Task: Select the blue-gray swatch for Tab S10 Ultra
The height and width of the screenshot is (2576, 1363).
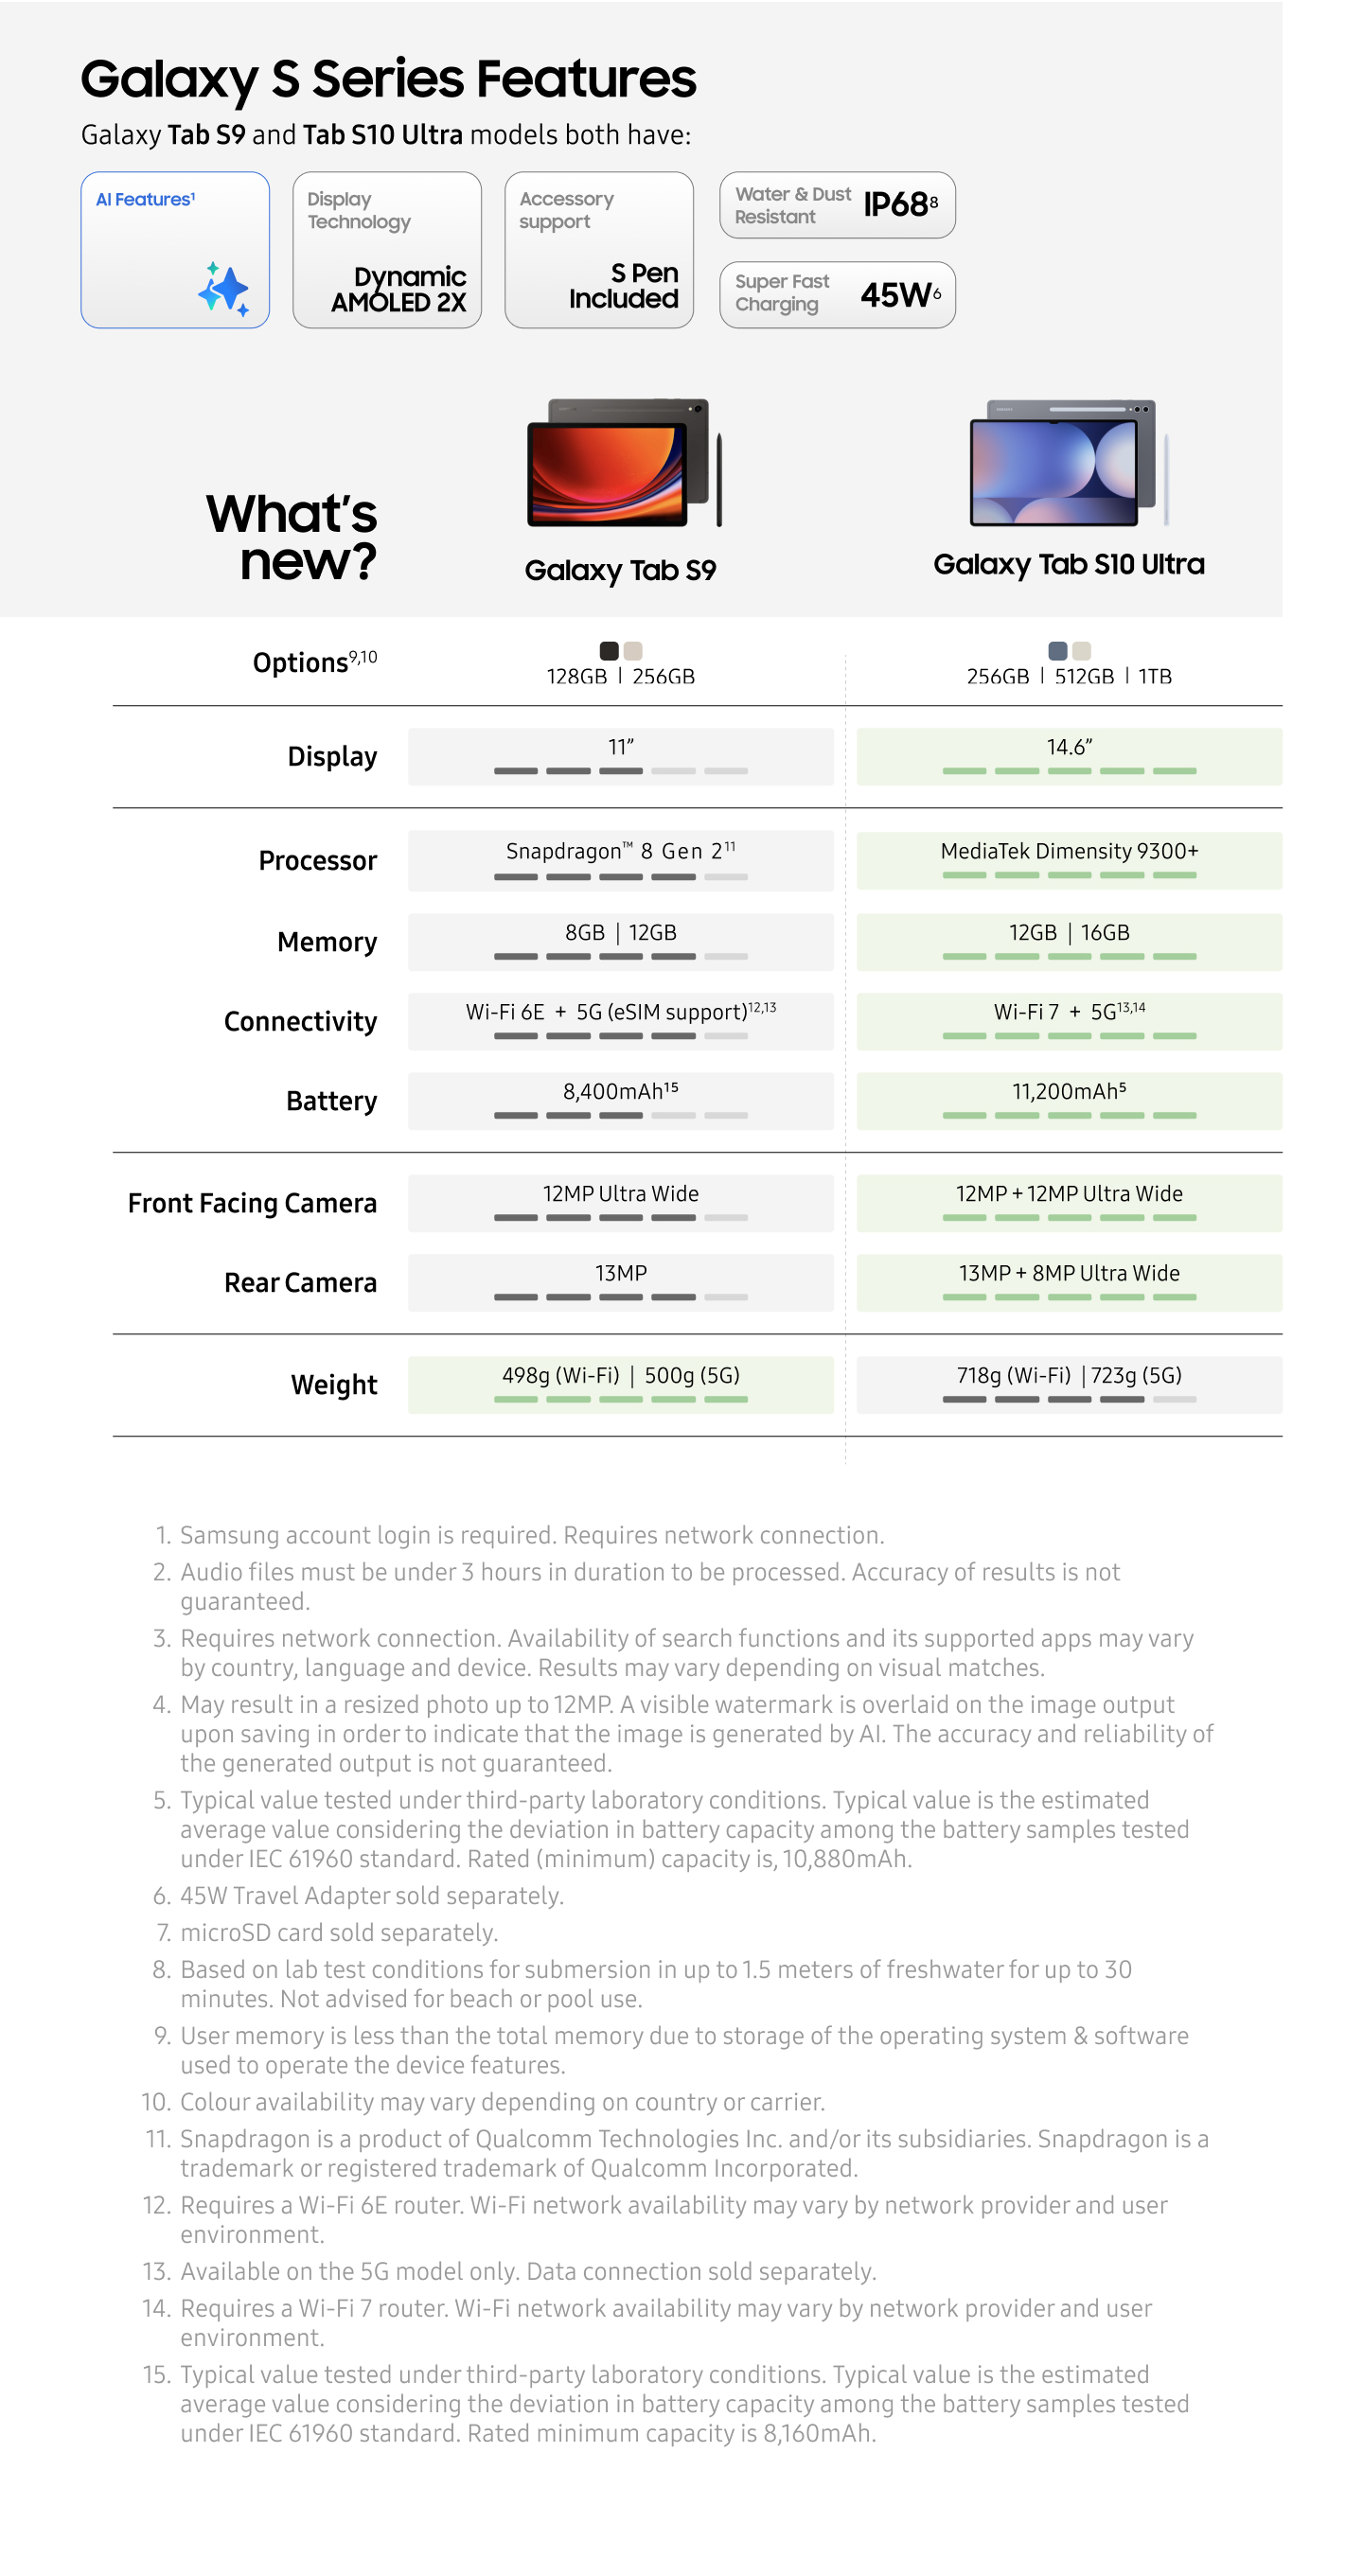Action: pyautogui.click(x=1056, y=651)
